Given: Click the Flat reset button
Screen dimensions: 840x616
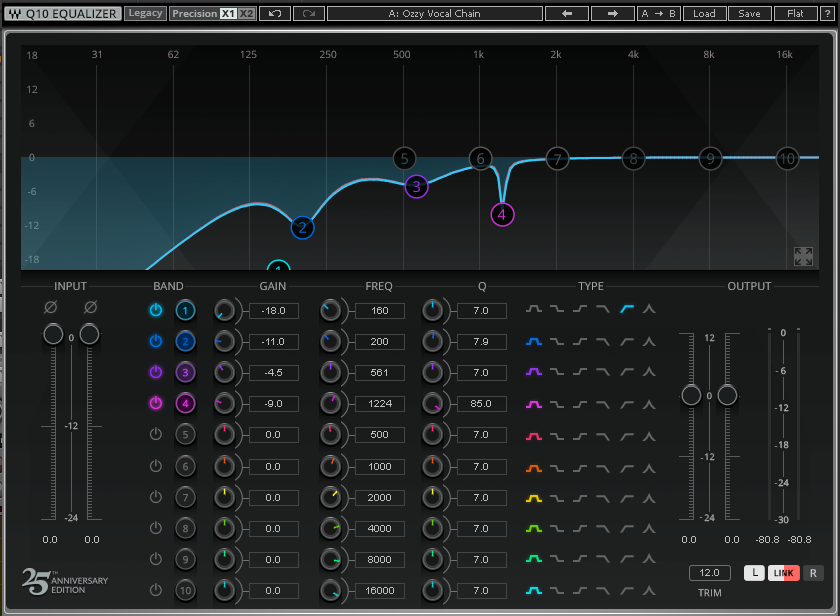Looking at the screenshot, I should tap(795, 13).
